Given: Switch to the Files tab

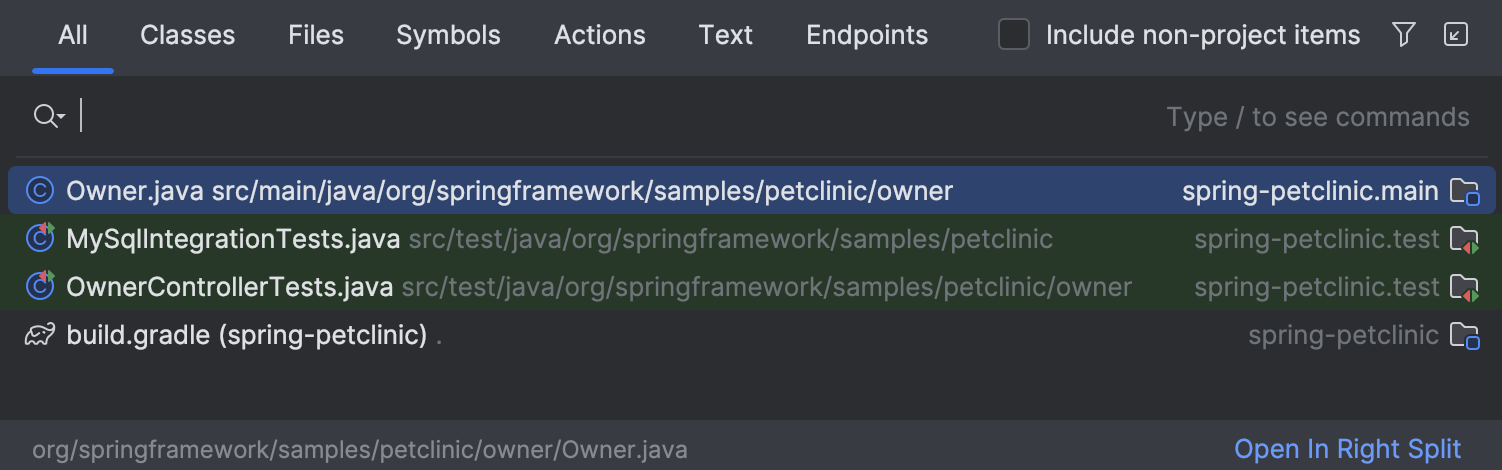Looking at the screenshot, I should tap(316, 35).
